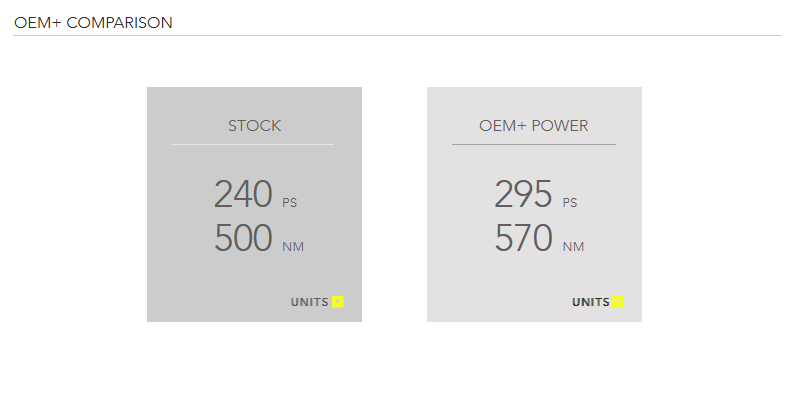Open the OEM+ Power card UNITS yellow arrow

pyautogui.click(x=618, y=302)
